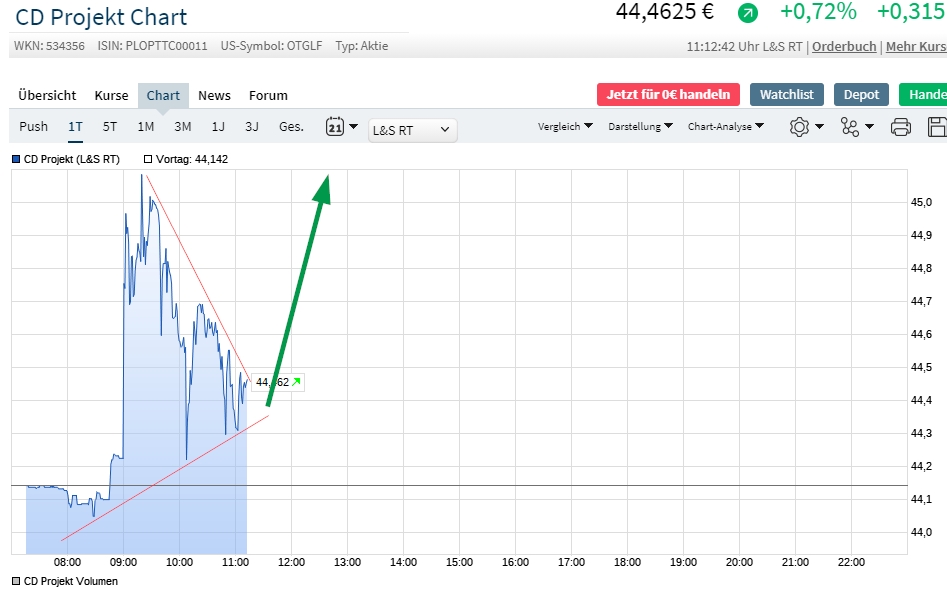This screenshot has width=947, height=589.
Task: Click the +0,72% change value
Action: click(x=818, y=11)
